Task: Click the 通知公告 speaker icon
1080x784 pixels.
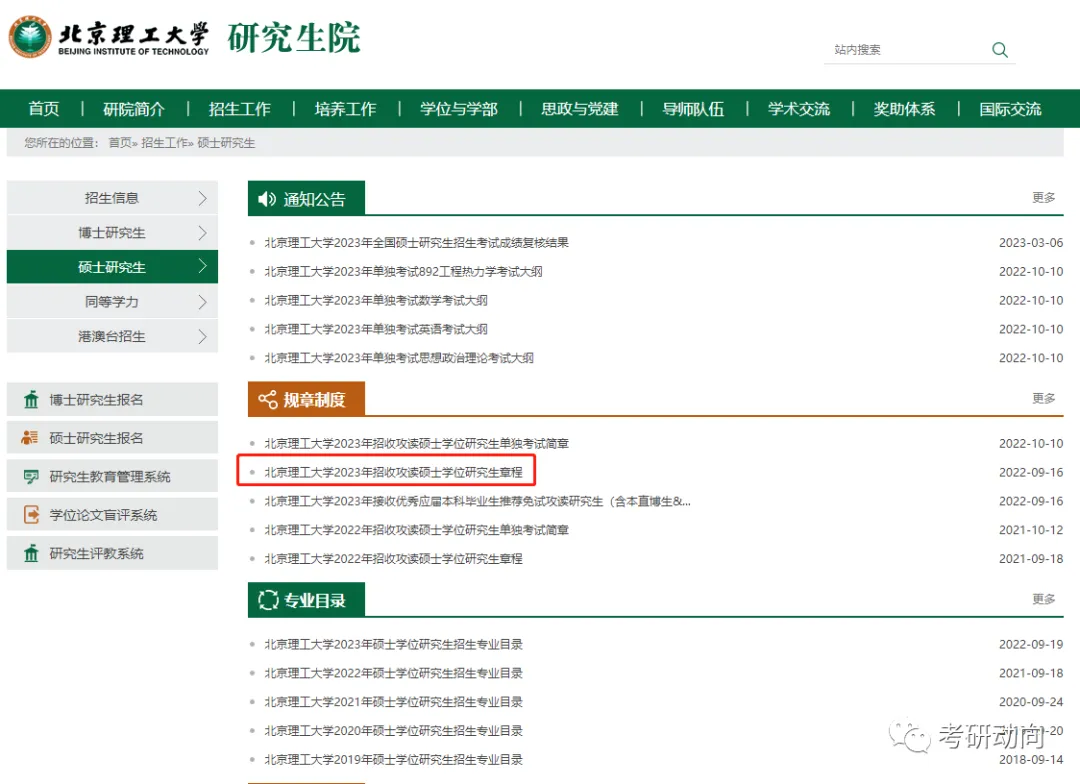Action: click(267, 199)
